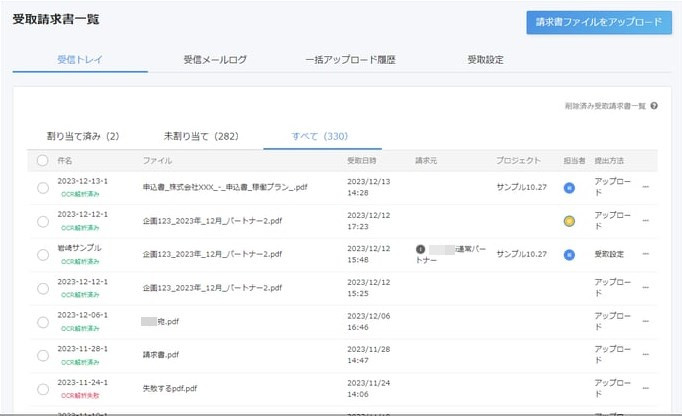Select the checkbox for row 2023-11-28-1
The height and width of the screenshot is (416, 682).
coord(43,356)
